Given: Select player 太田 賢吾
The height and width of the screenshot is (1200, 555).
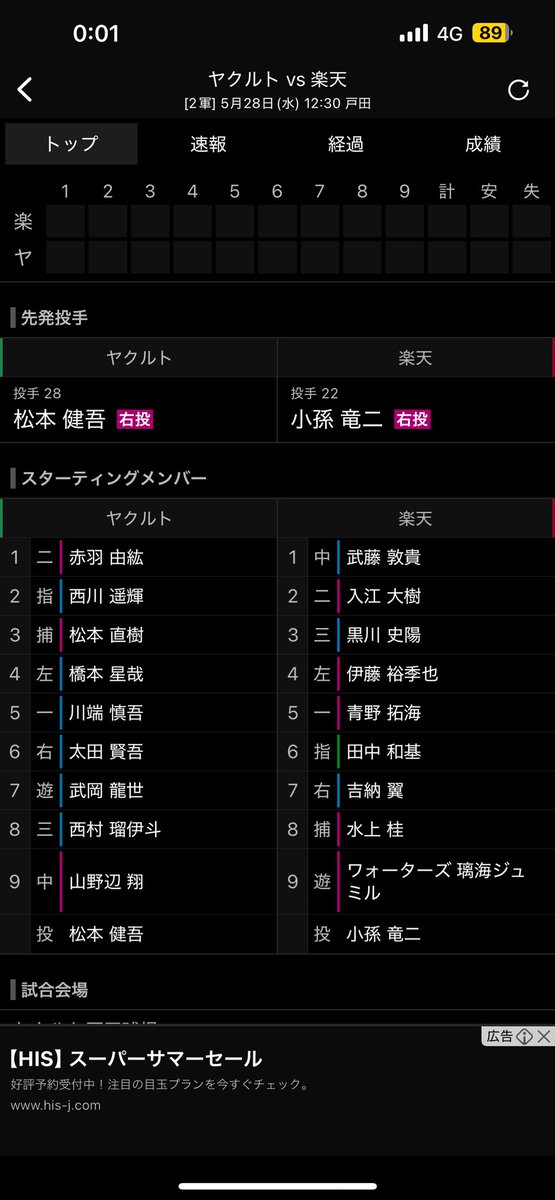Looking at the screenshot, I should (x=106, y=752).
